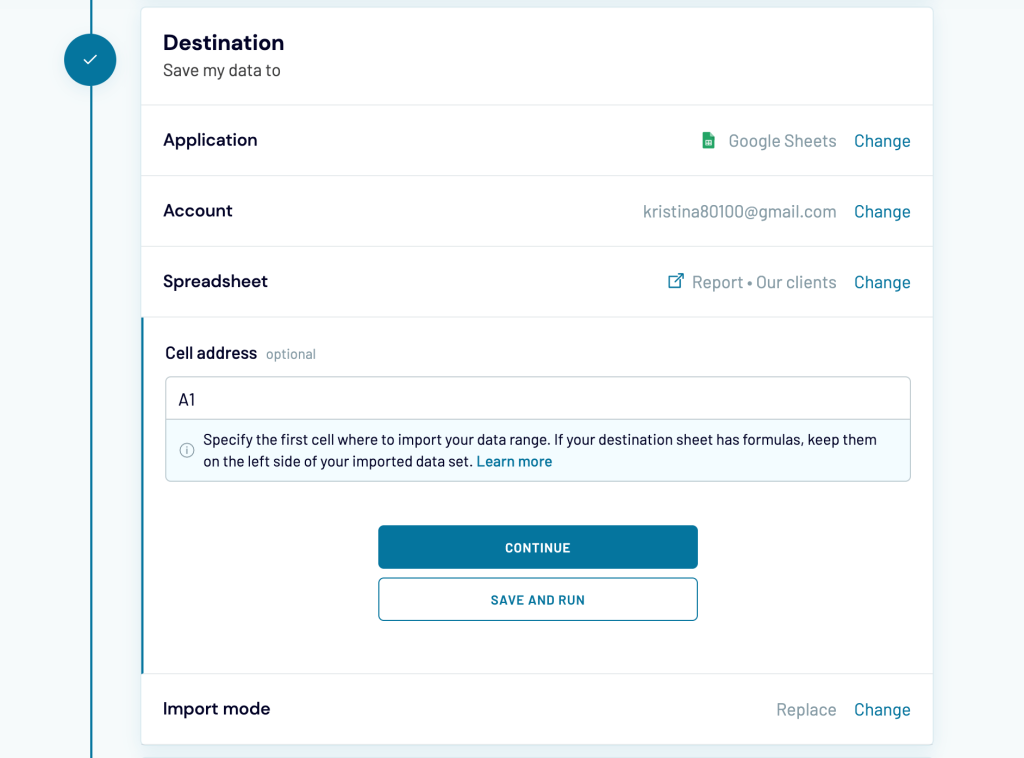The height and width of the screenshot is (758, 1024).
Task: Click the Account row label
Action: click(198, 210)
